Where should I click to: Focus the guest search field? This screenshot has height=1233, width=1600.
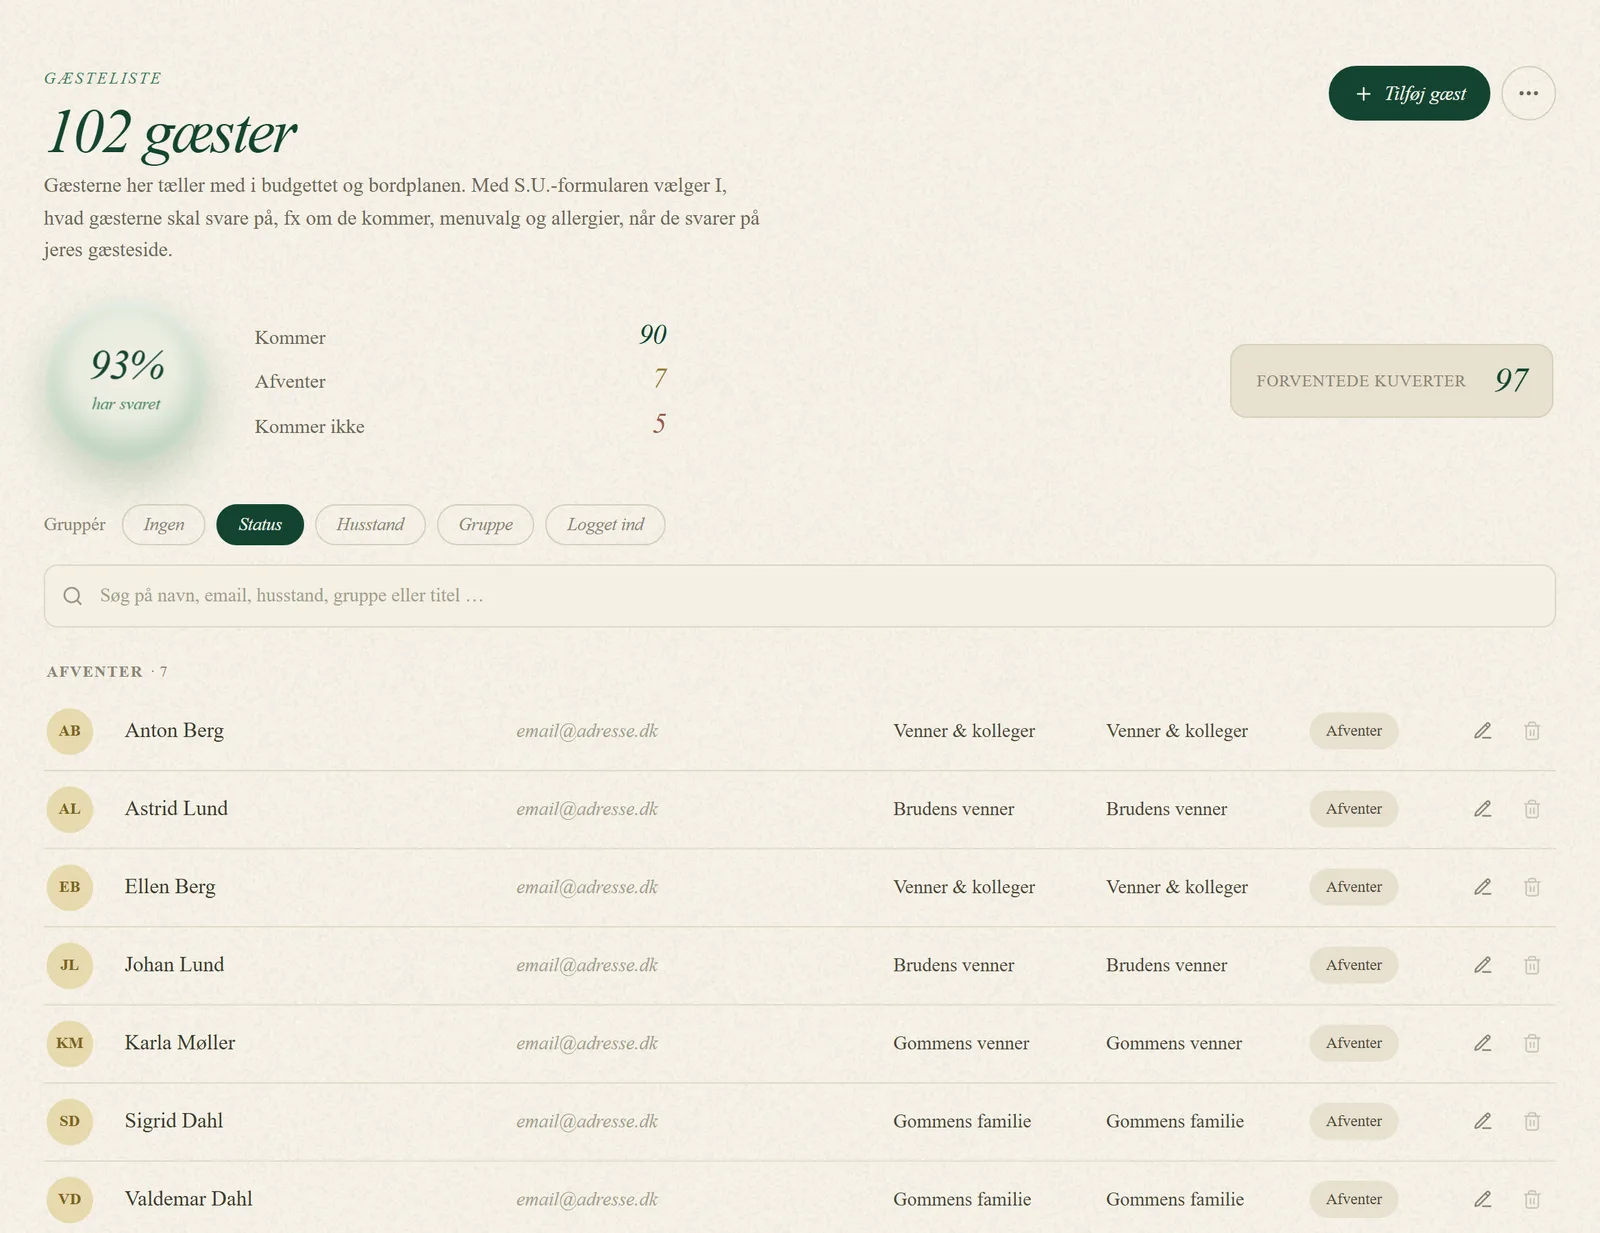pos(799,596)
